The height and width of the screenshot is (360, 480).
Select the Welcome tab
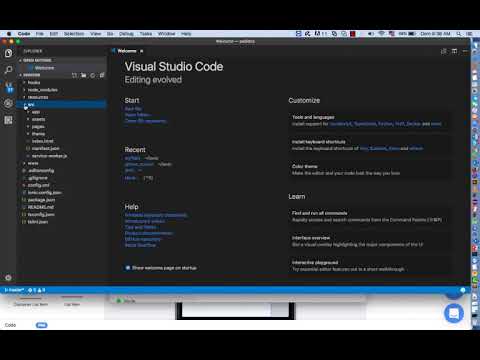click(x=127, y=51)
